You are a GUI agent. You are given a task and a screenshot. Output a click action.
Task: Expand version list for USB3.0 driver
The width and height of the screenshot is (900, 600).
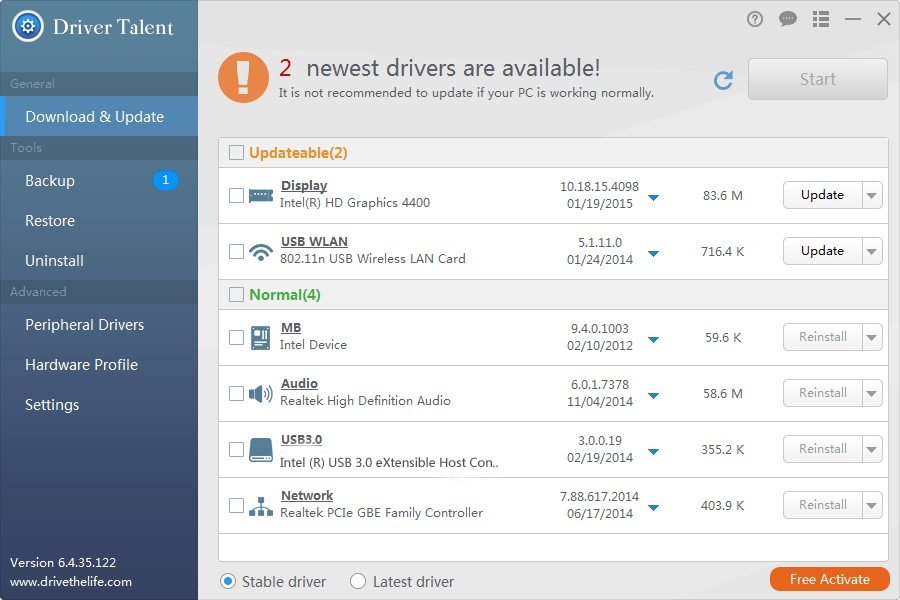tap(653, 451)
